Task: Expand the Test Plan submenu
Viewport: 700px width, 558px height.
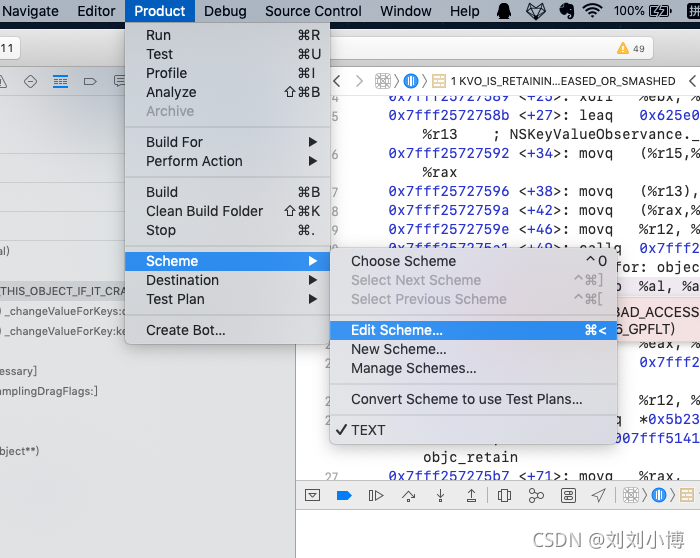Action: pos(228,299)
